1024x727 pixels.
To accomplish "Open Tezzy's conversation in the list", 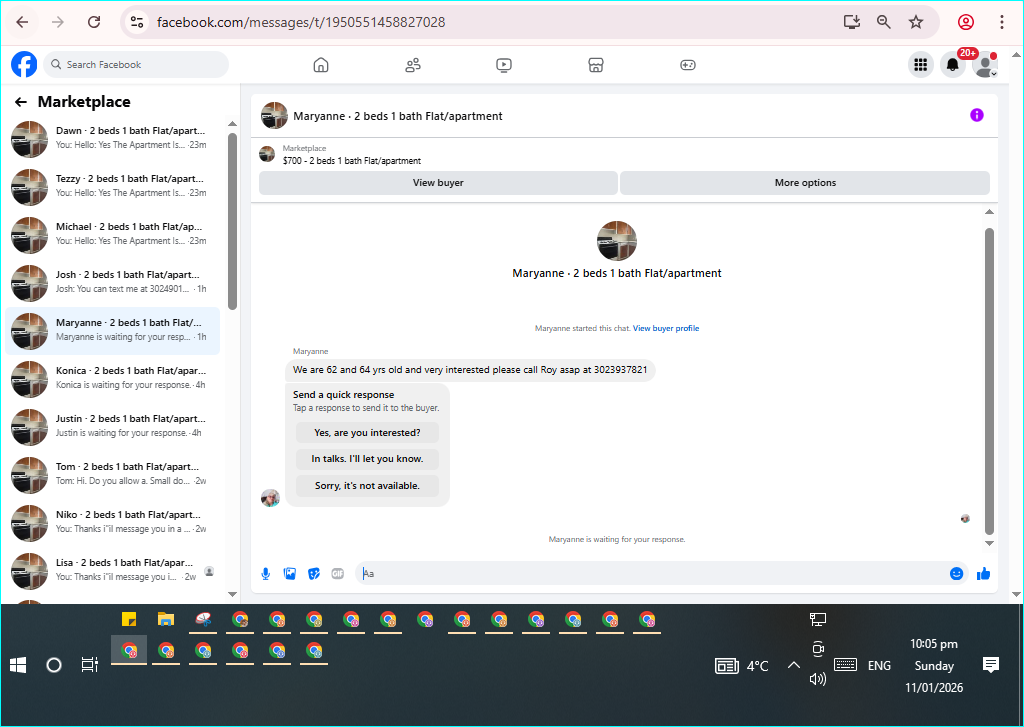I will pos(112,186).
